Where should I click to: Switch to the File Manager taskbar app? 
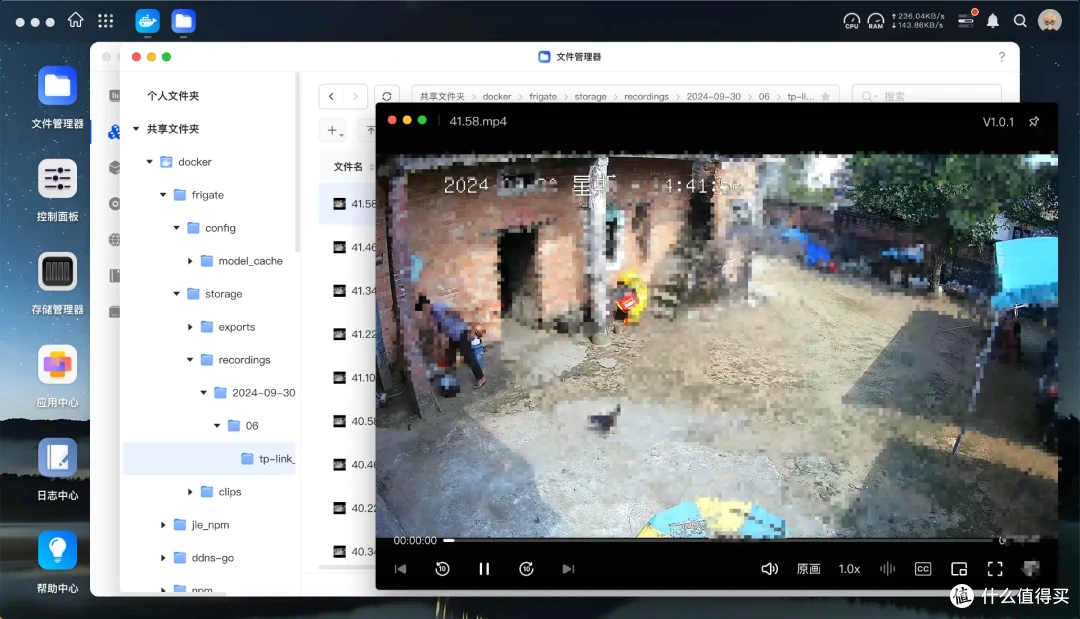point(183,21)
